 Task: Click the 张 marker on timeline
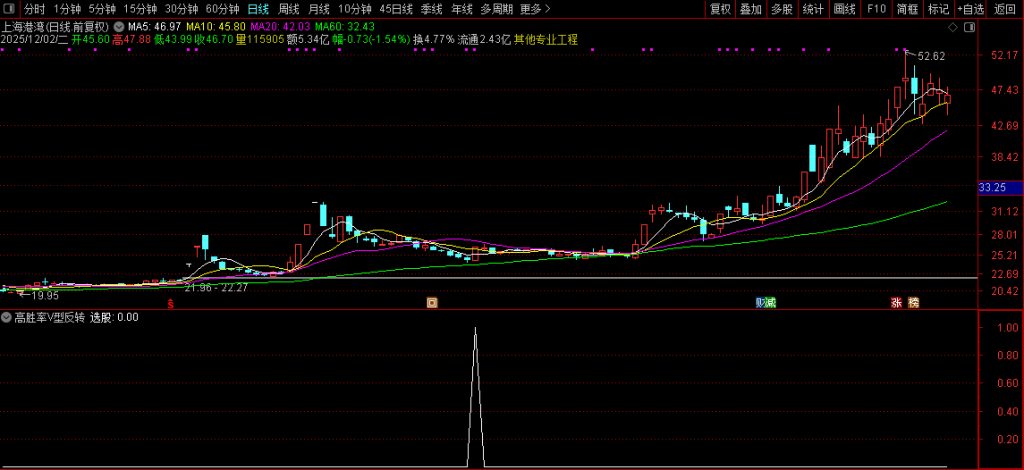tap(896, 303)
